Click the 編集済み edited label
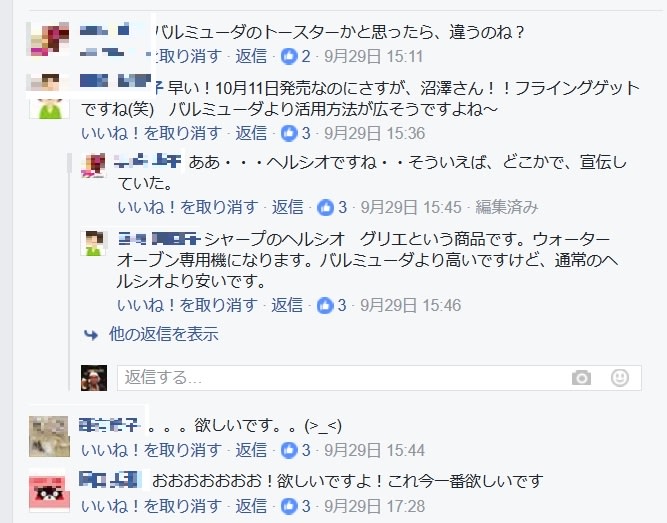667x523 pixels. tap(507, 207)
